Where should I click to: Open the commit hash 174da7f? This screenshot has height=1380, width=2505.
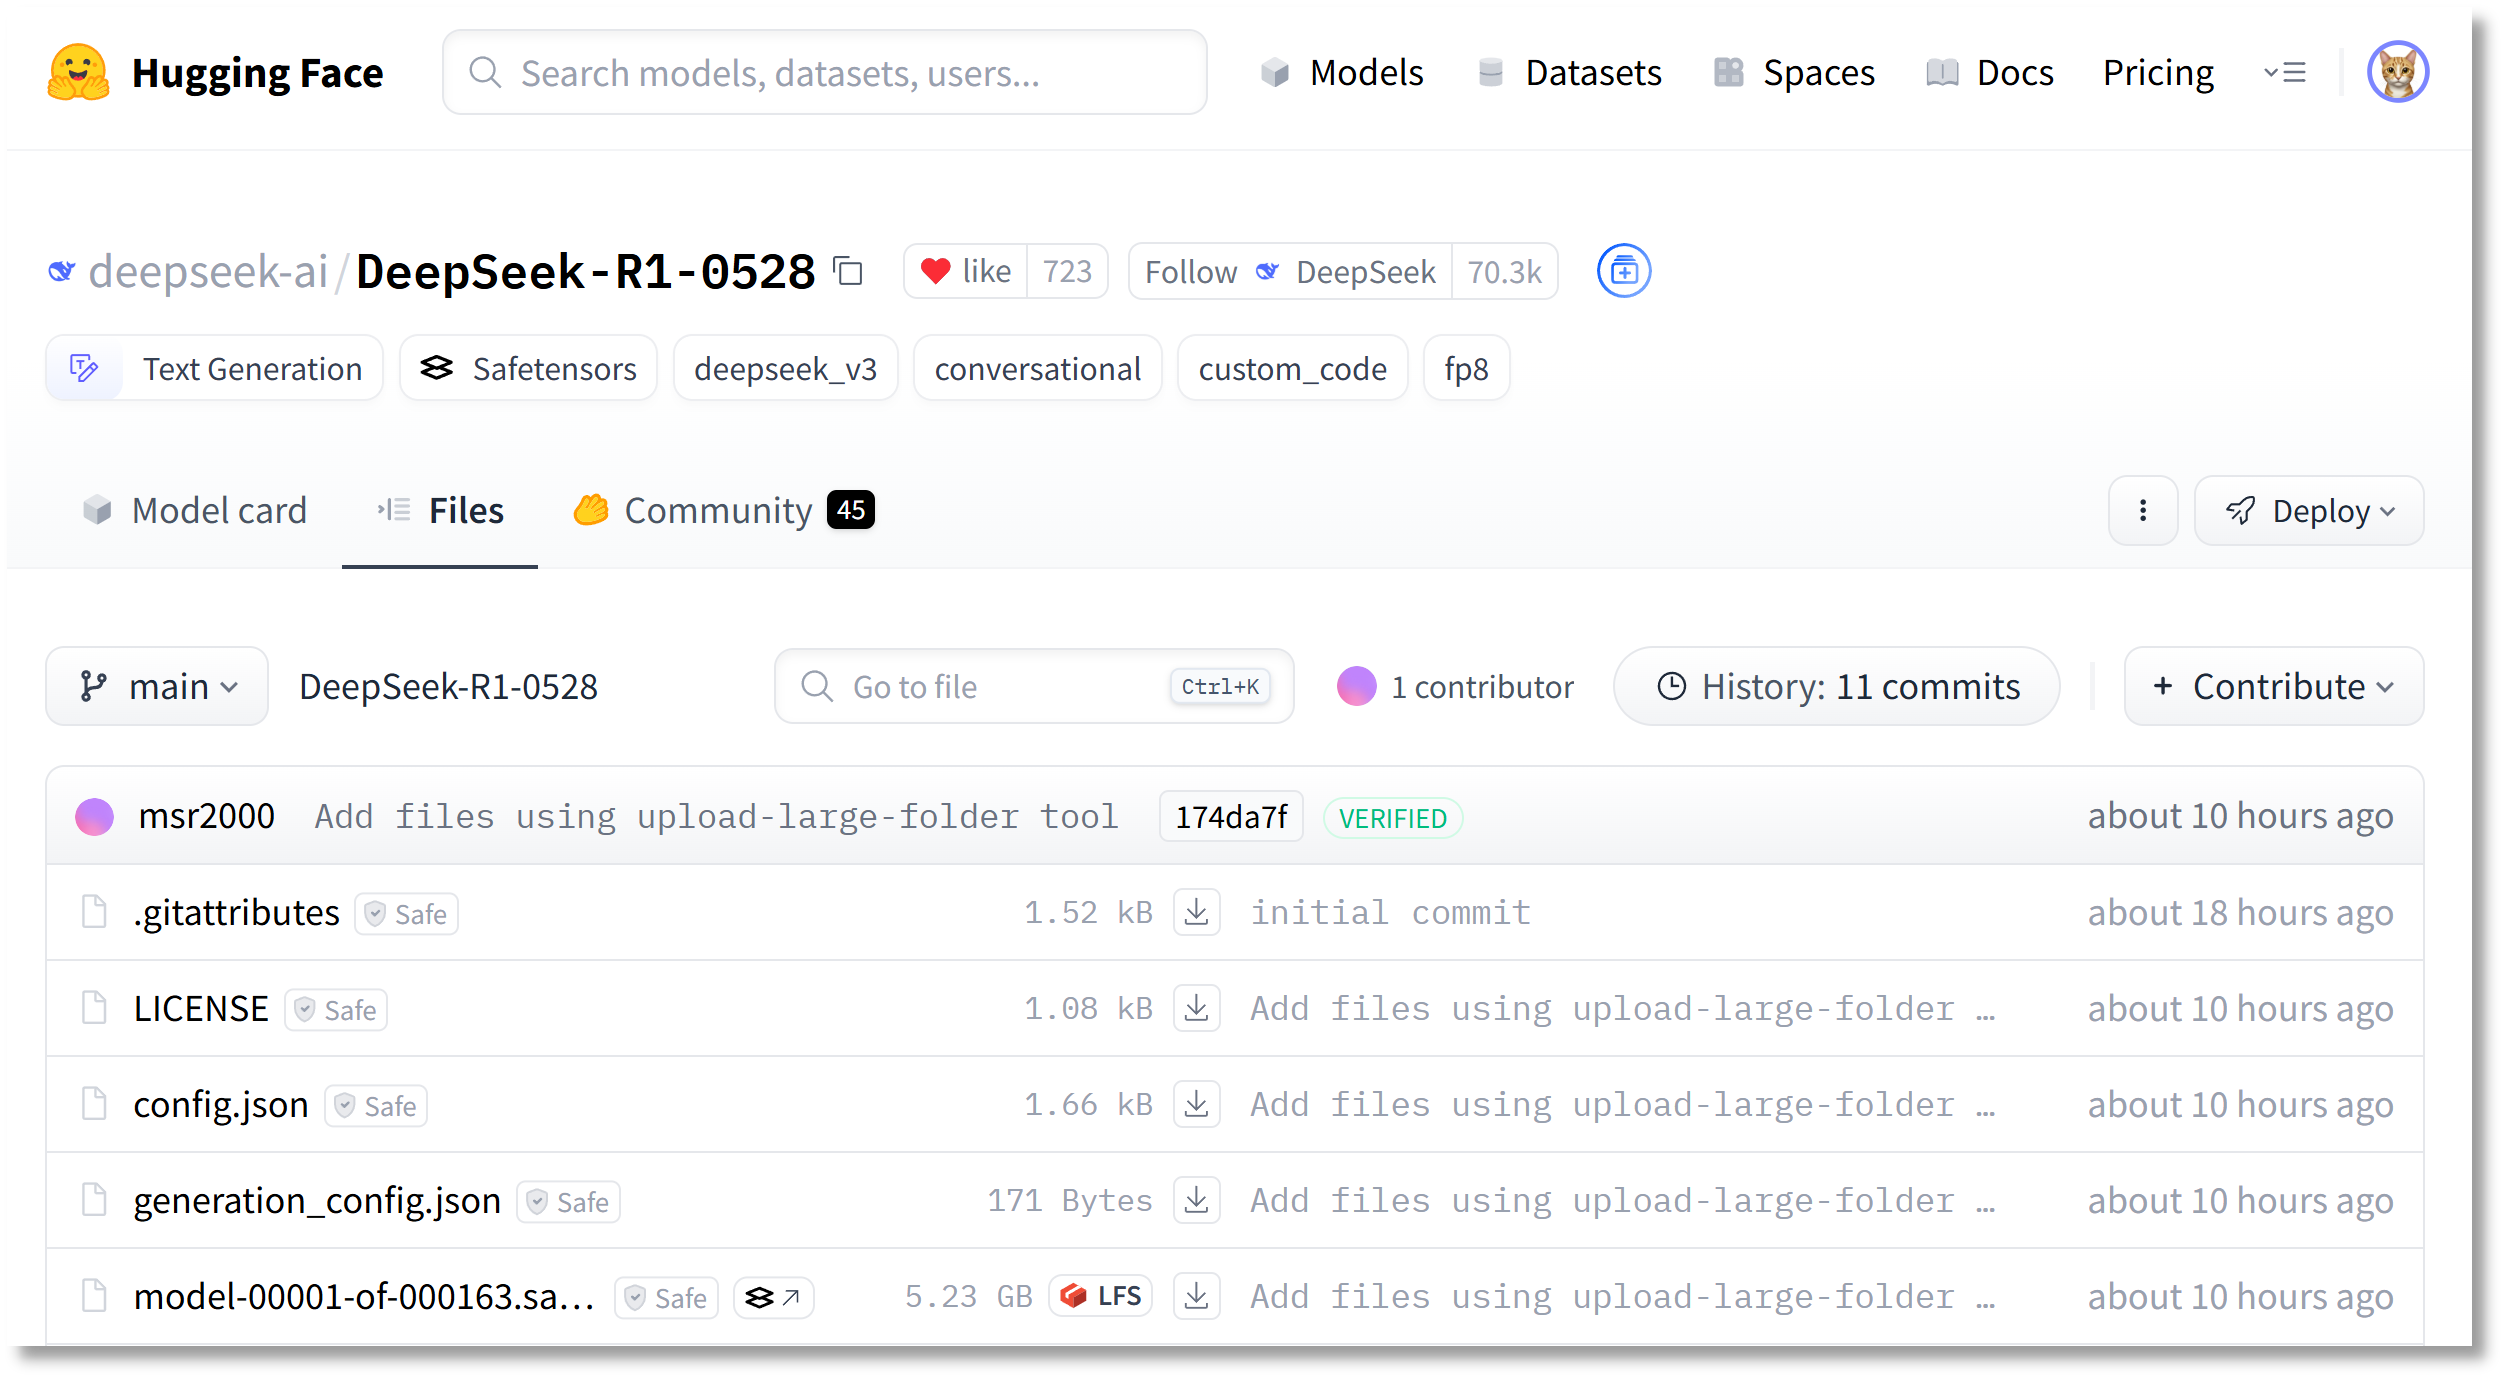(1231, 817)
